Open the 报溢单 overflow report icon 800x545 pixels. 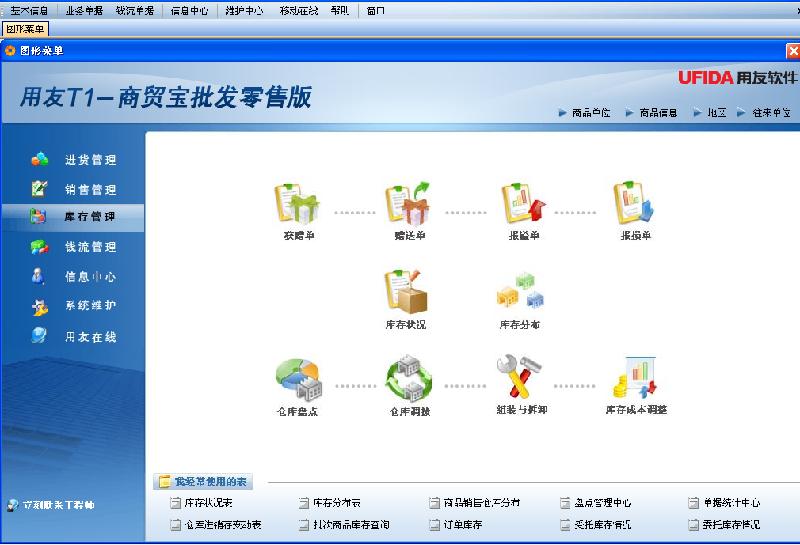[523, 204]
